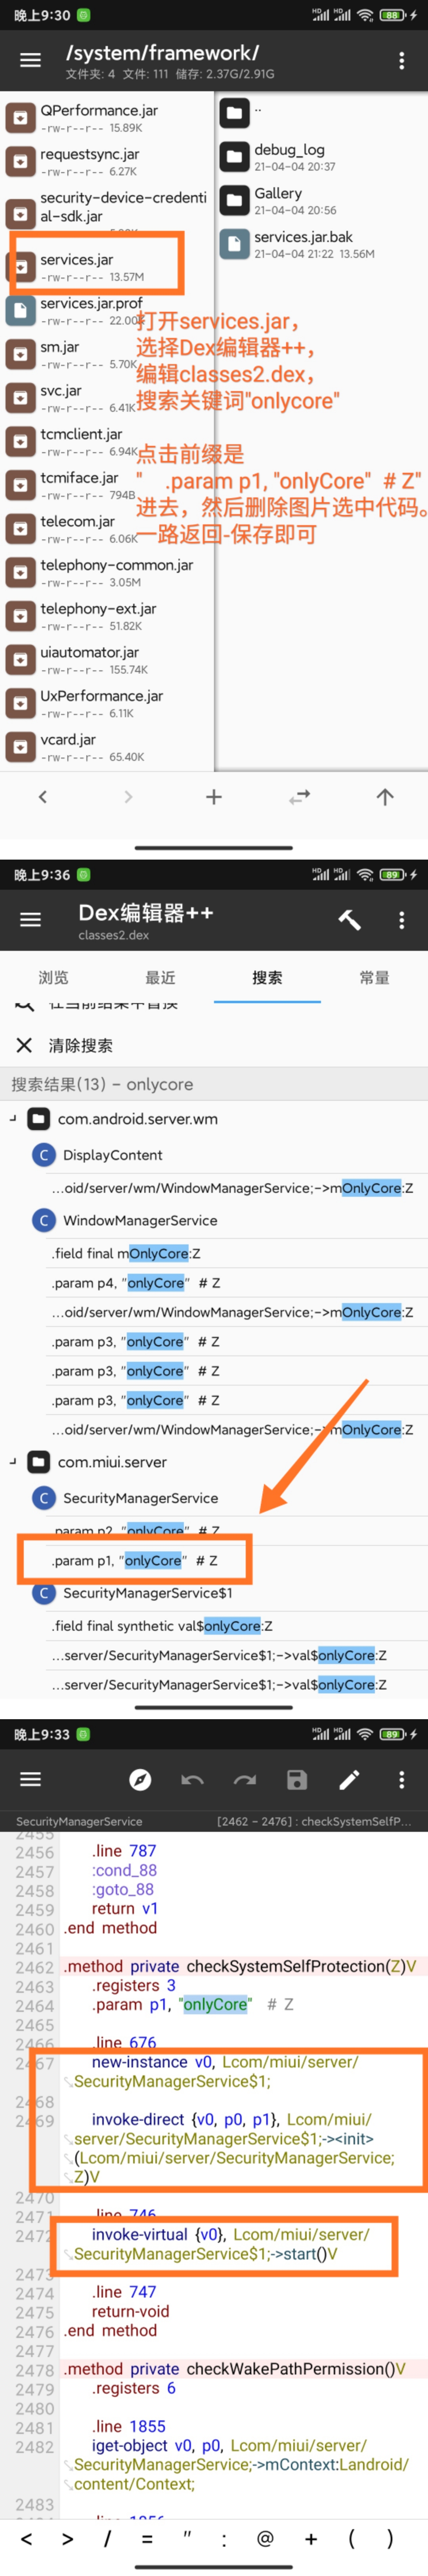Open the compass navigation icon
Screen dimensions: 428x2576
click(140, 1779)
